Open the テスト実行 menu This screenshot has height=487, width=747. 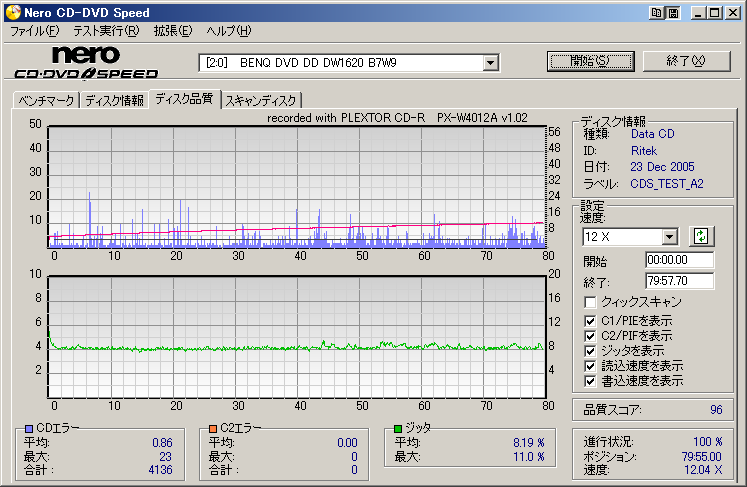coord(104,31)
